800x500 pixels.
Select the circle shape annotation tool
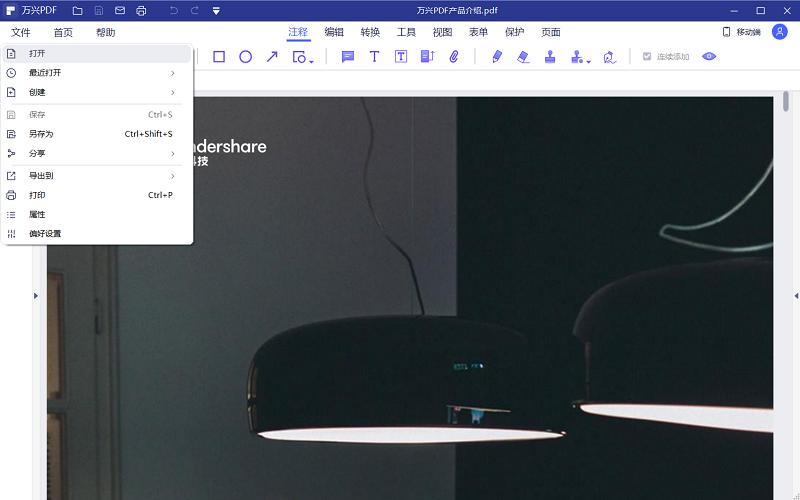click(245, 57)
